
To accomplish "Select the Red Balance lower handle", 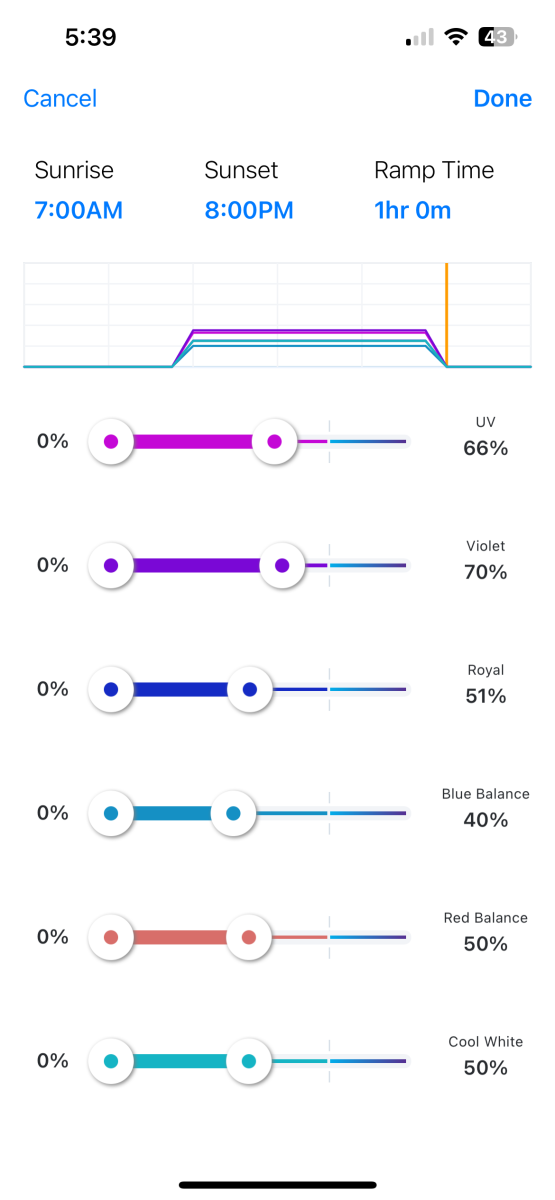I will click(x=111, y=937).
